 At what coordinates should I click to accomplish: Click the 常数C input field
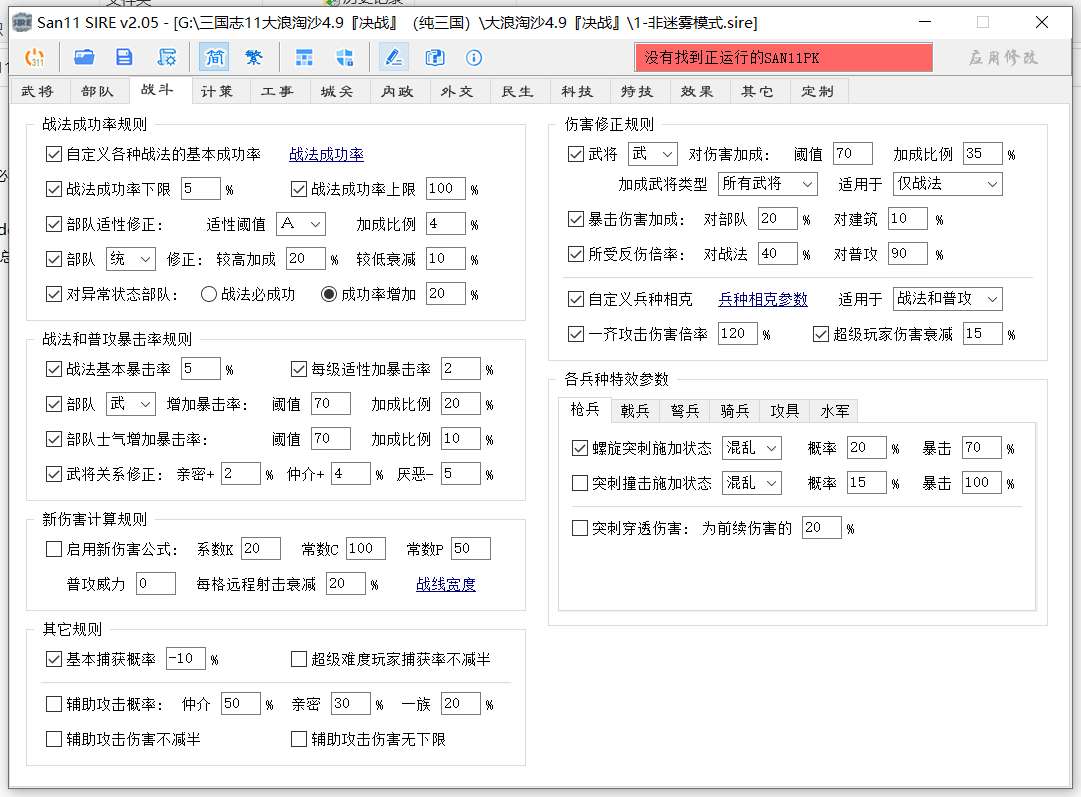click(x=365, y=548)
